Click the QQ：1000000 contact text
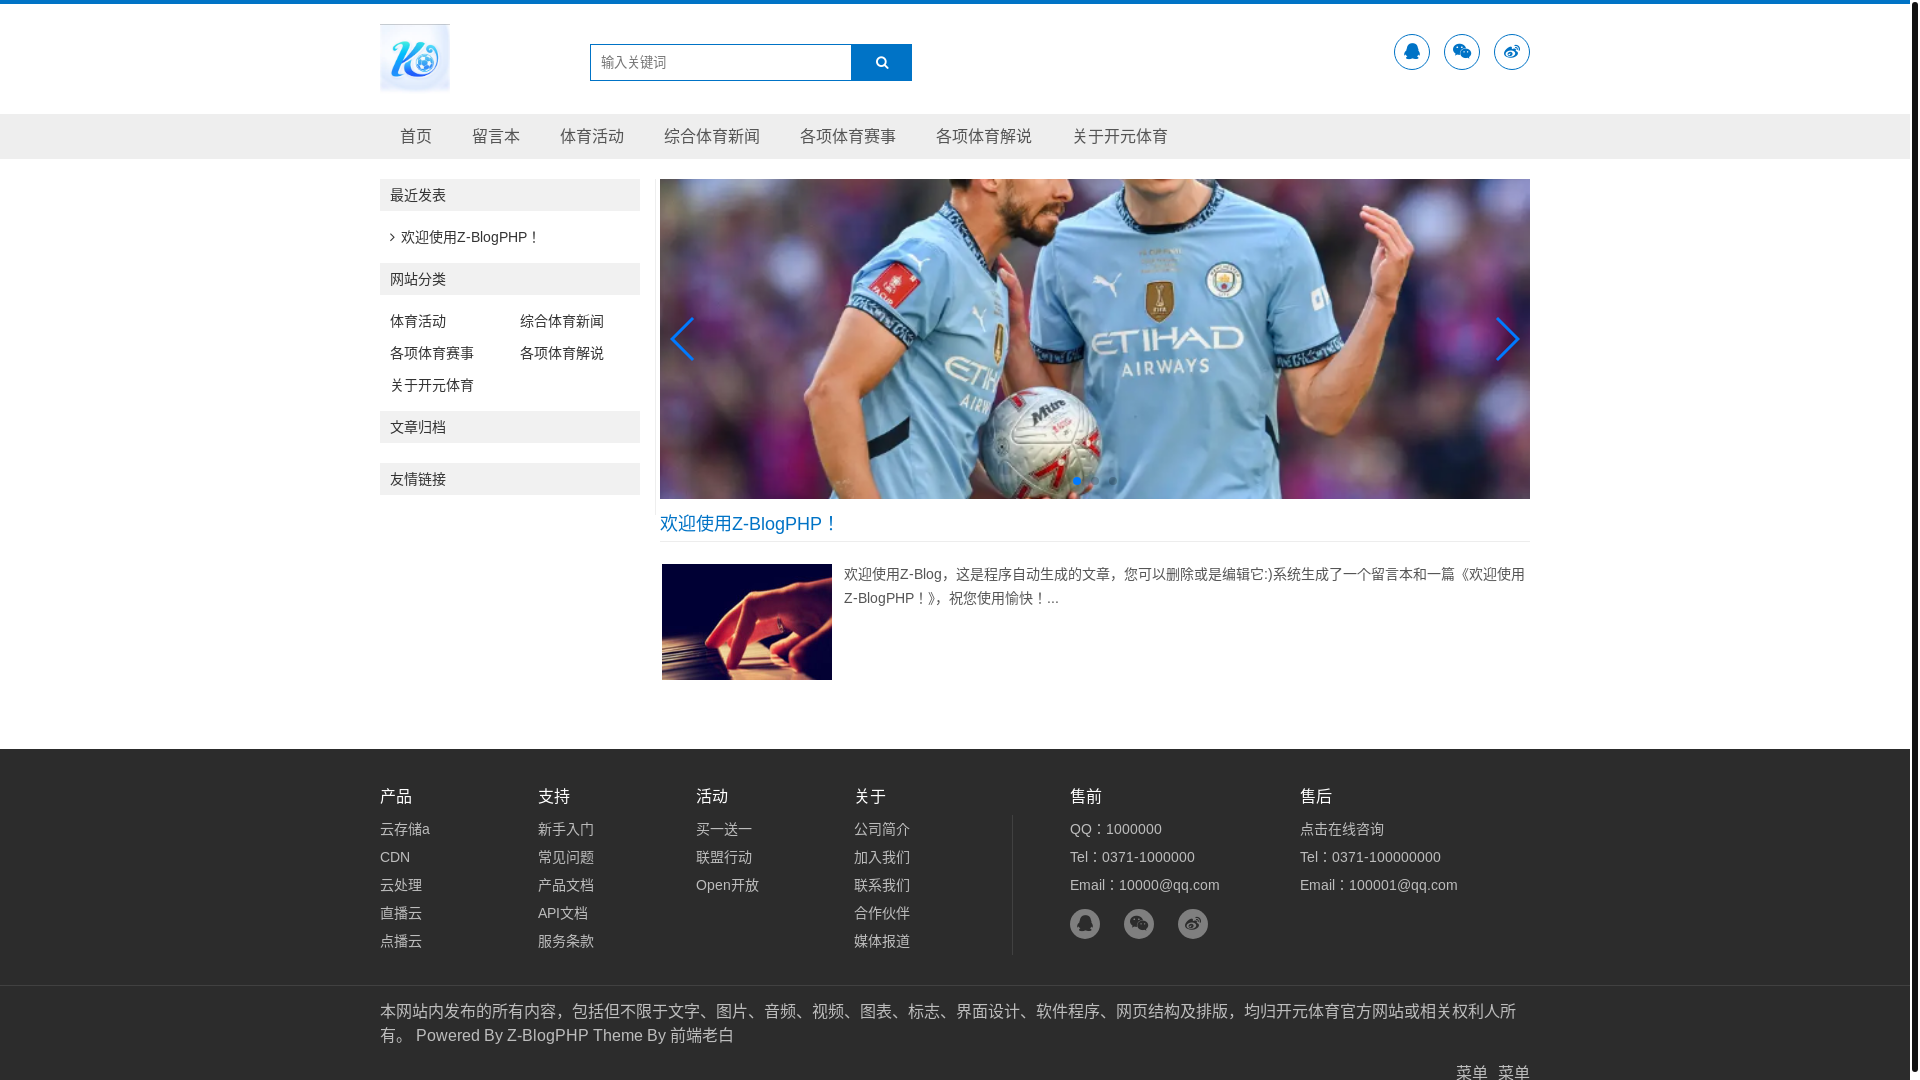The image size is (1920, 1080). [1116, 829]
